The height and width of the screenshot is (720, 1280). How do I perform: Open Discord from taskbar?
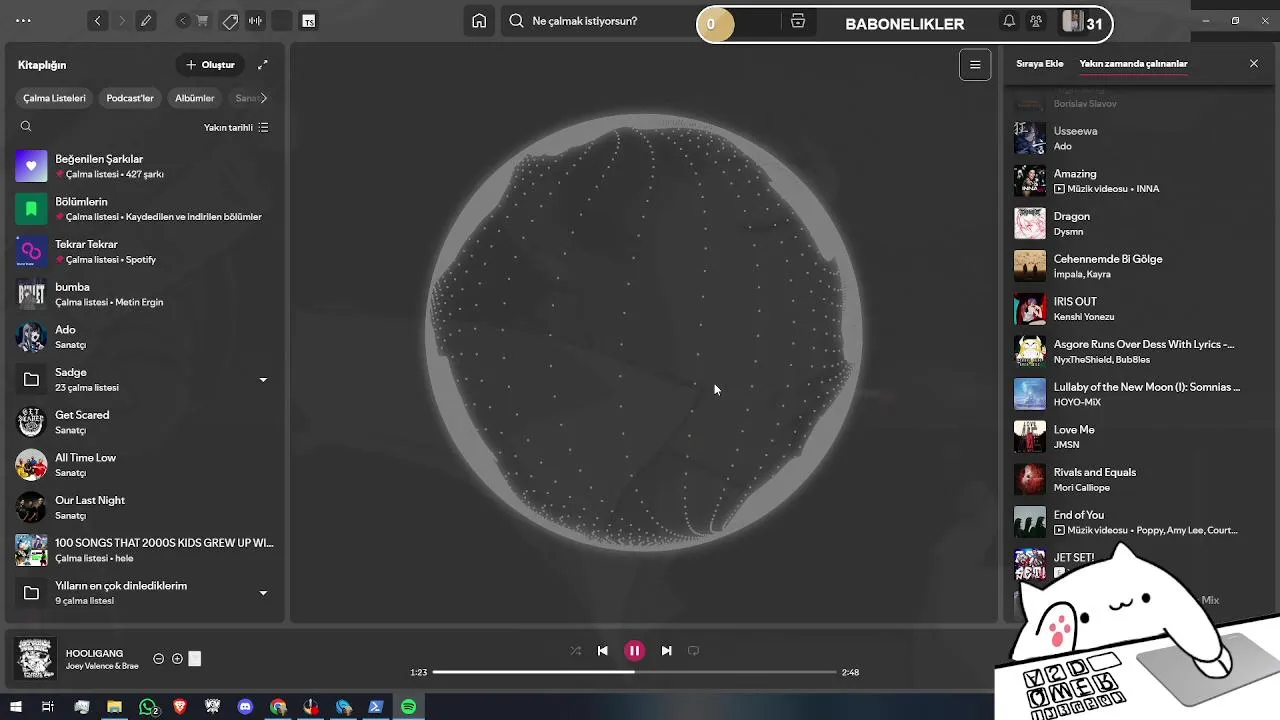[x=245, y=707]
